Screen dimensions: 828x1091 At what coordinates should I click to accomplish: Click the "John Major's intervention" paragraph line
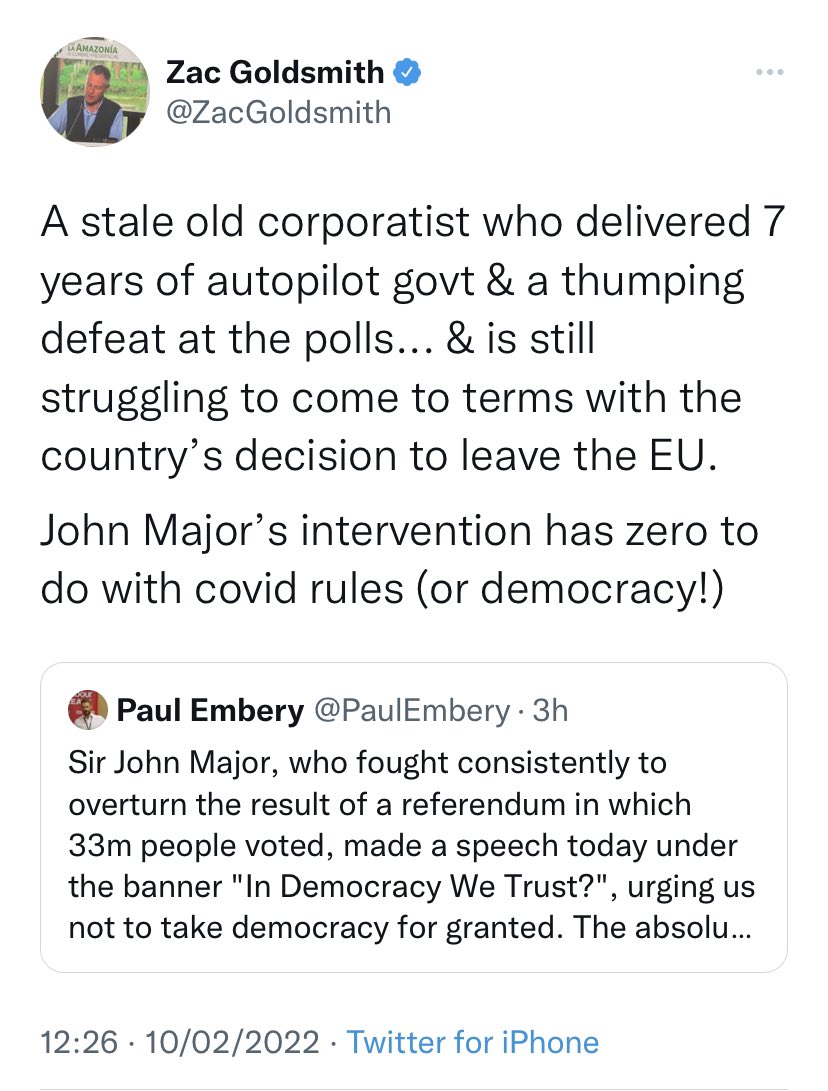tap(398, 531)
